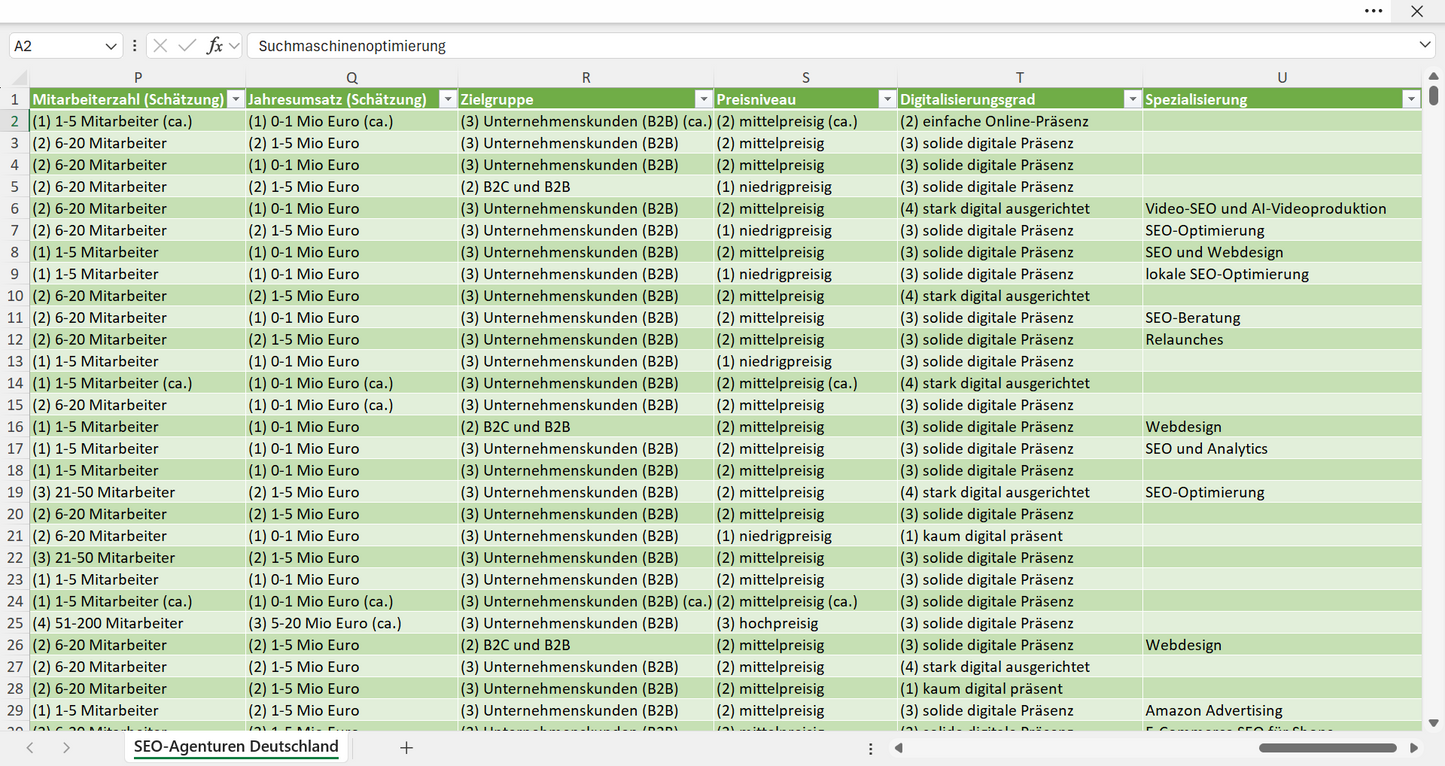The image size is (1445, 766).
Task: Select '(1) kaum digital präsent' in row 28
Action: click(x=1020, y=689)
